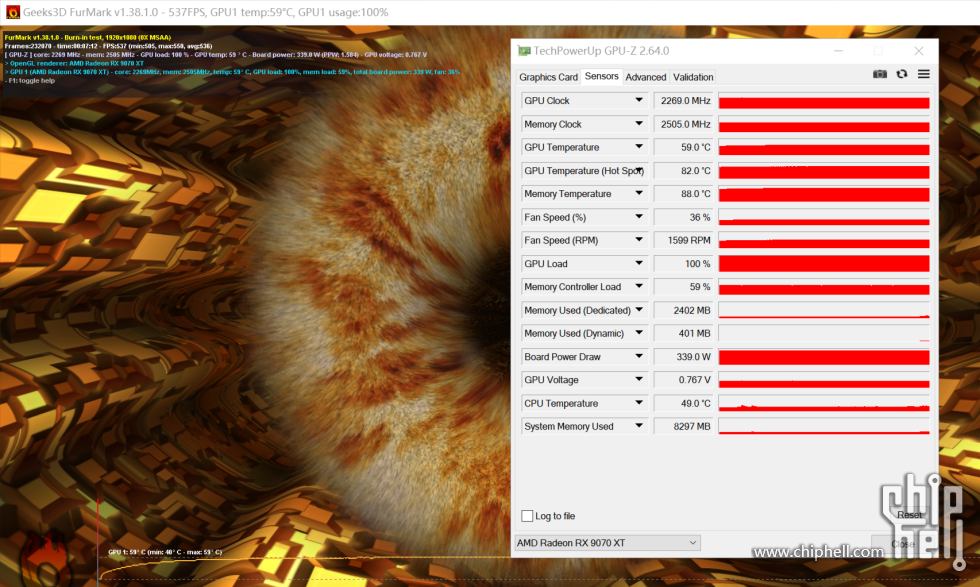Click the Memory Clock value 2505.0 MHz
The height and width of the screenshot is (587, 980).
[x=683, y=124]
